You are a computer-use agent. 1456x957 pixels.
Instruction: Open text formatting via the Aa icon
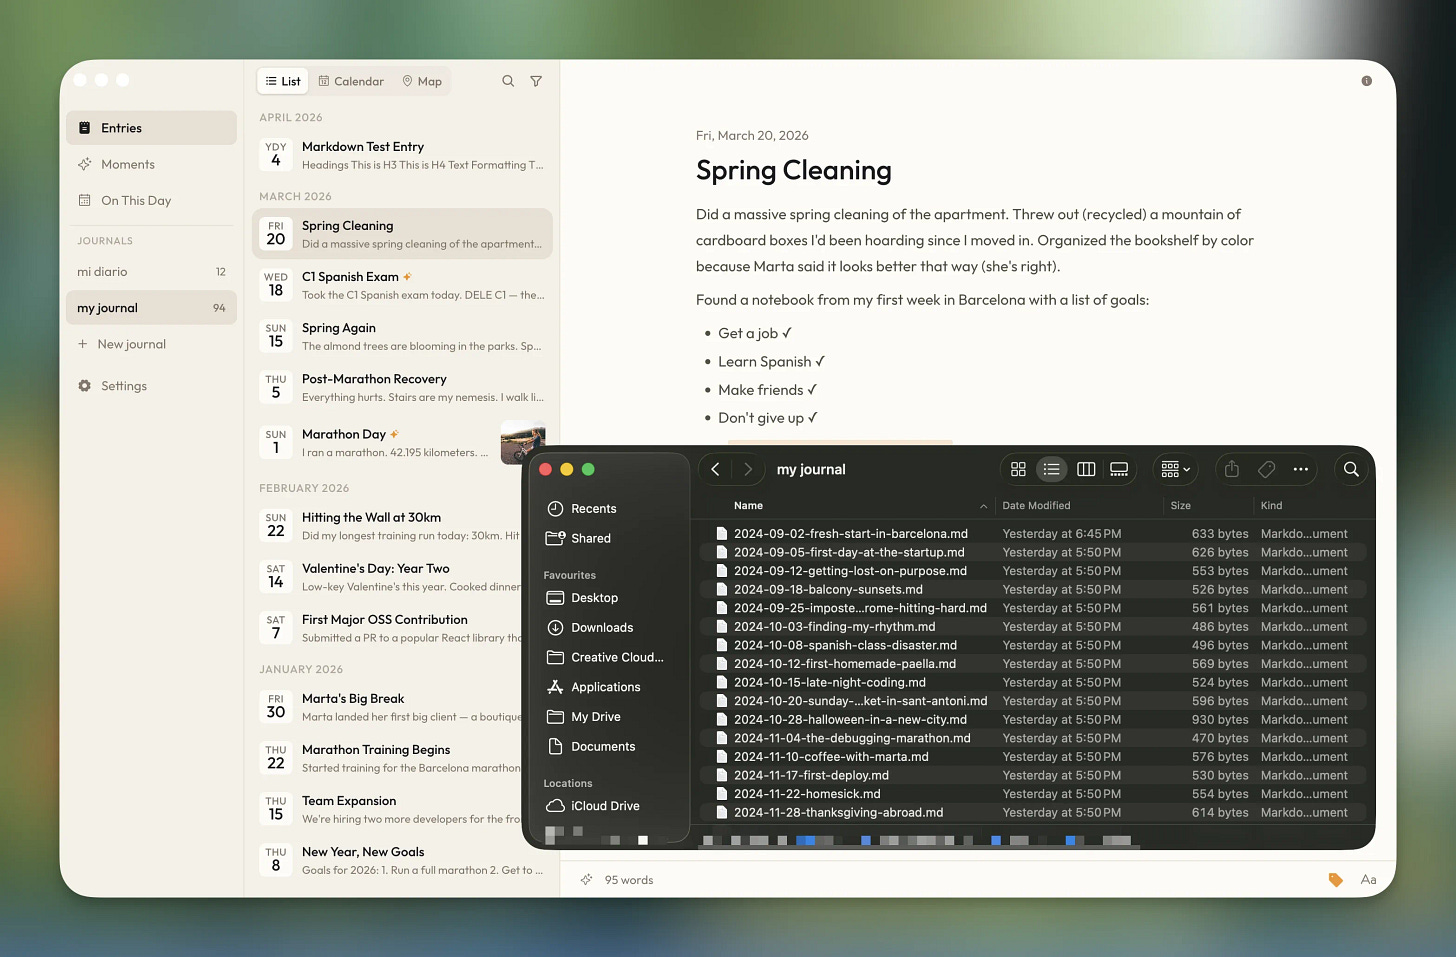click(1368, 880)
